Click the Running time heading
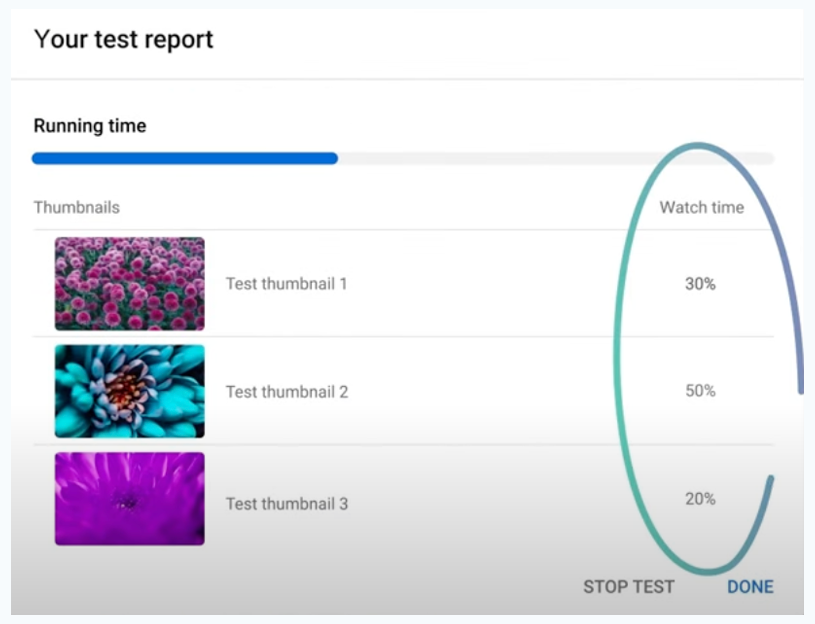815x624 pixels. 90,126
